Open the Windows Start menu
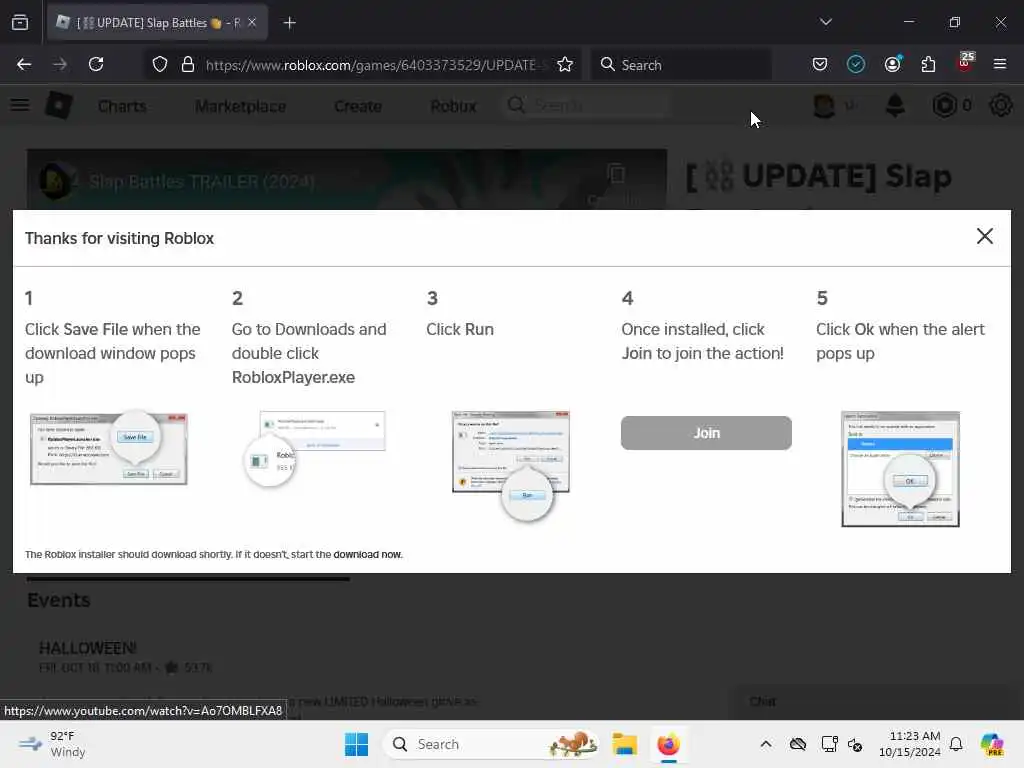The width and height of the screenshot is (1024, 768). point(357,744)
